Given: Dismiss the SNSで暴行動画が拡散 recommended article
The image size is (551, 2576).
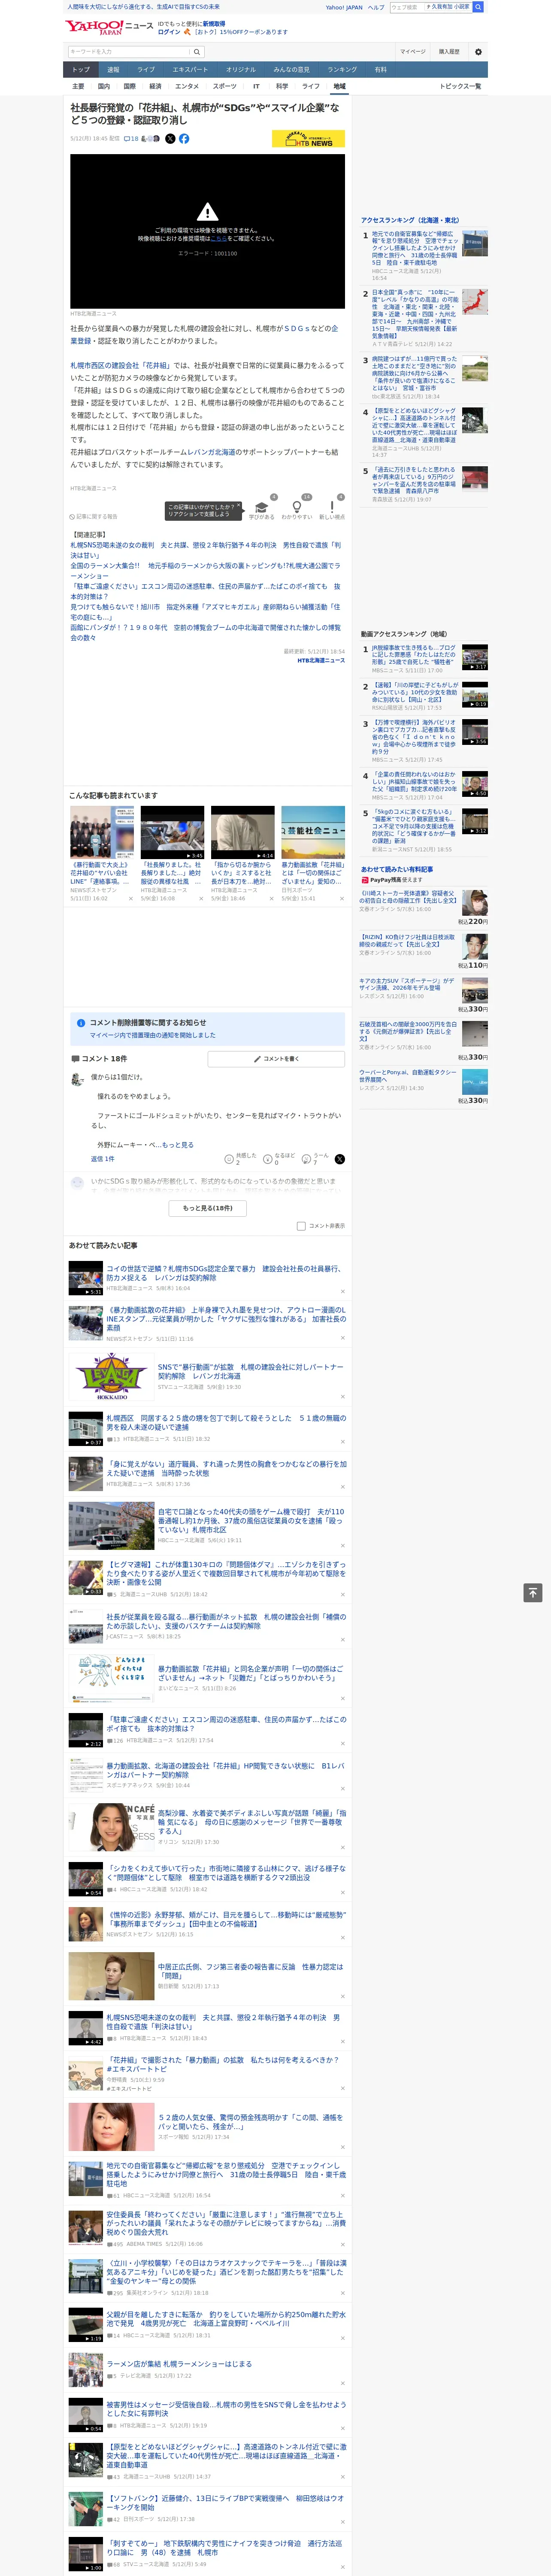Looking at the screenshot, I should [343, 1397].
